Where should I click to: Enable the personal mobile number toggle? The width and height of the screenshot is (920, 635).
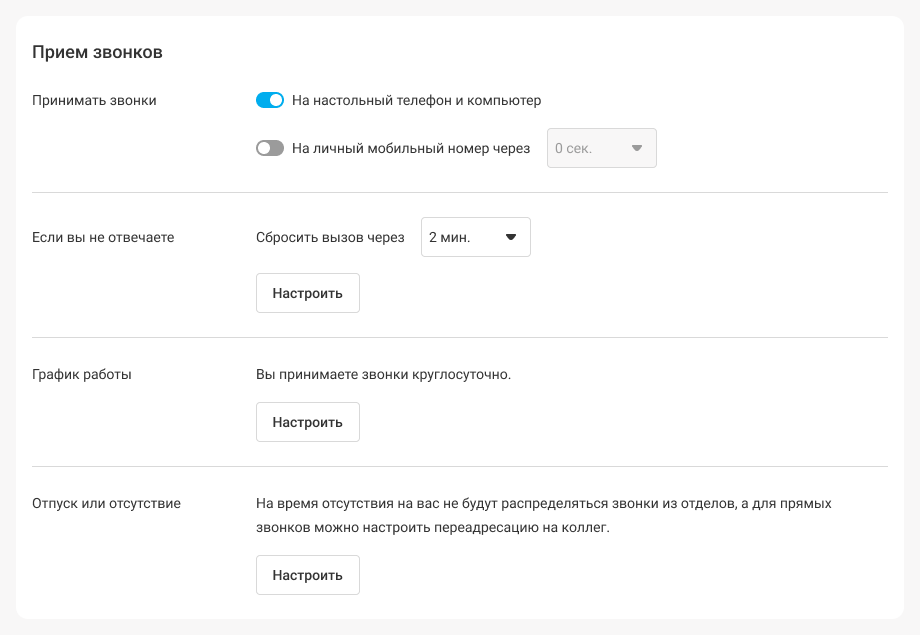pyautogui.click(x=270, y=148)
